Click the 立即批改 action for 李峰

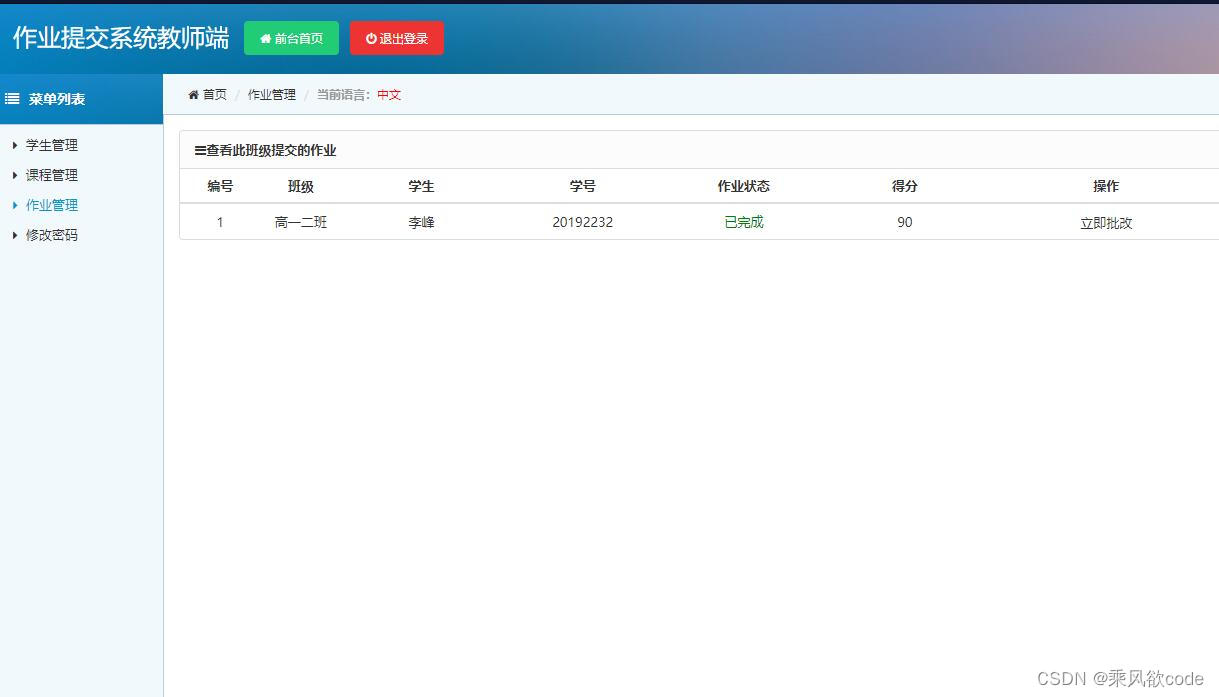click(x=1106, y=222)
